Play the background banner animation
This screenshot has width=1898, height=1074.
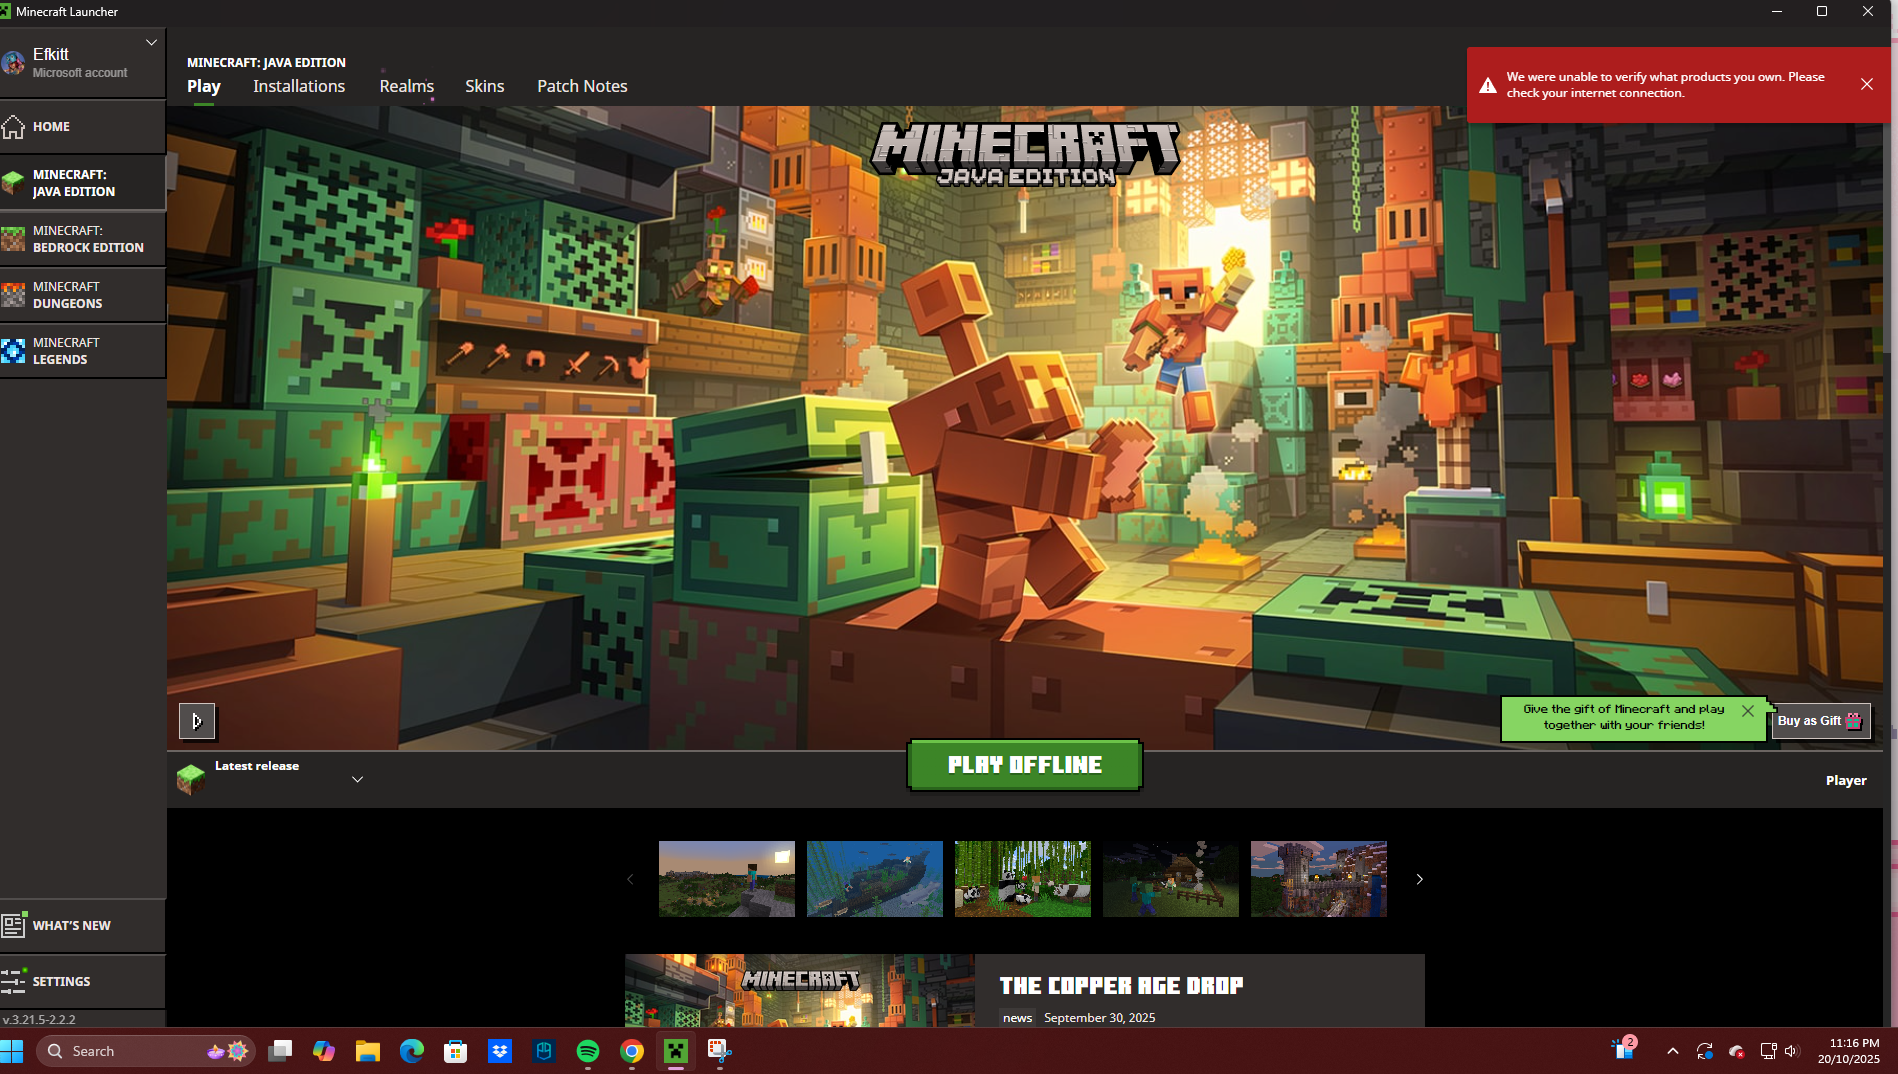[x=197, y=721]
